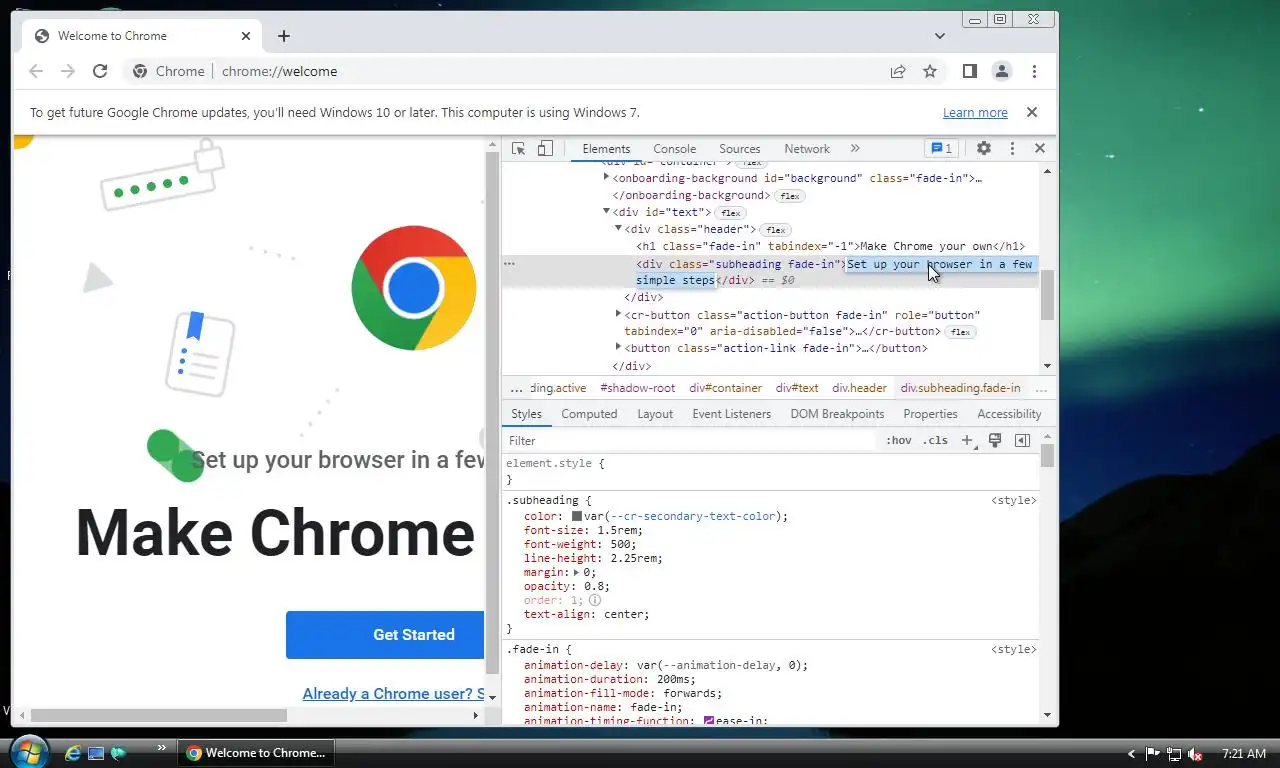The image size is (1280, 768).
Task: Open the tab search dropdown arrow
Action: pos(940,36)
